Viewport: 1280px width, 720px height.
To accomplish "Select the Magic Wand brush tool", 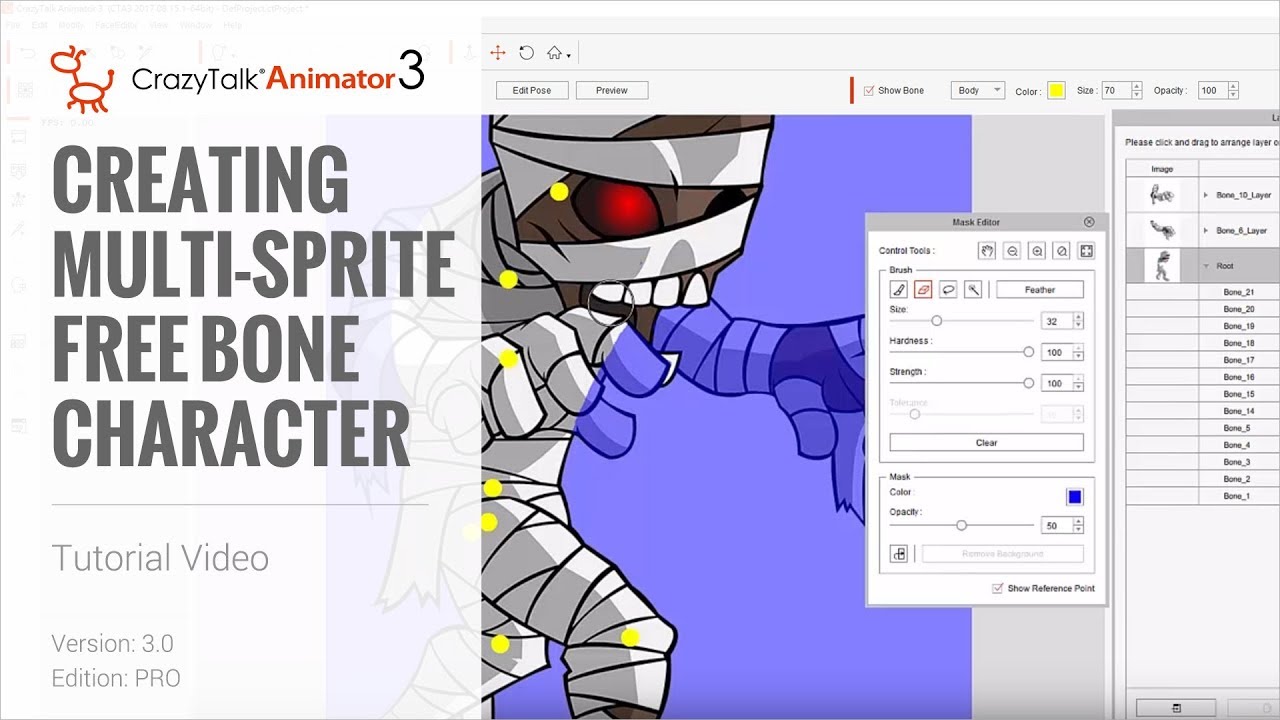I will [972, 289].
